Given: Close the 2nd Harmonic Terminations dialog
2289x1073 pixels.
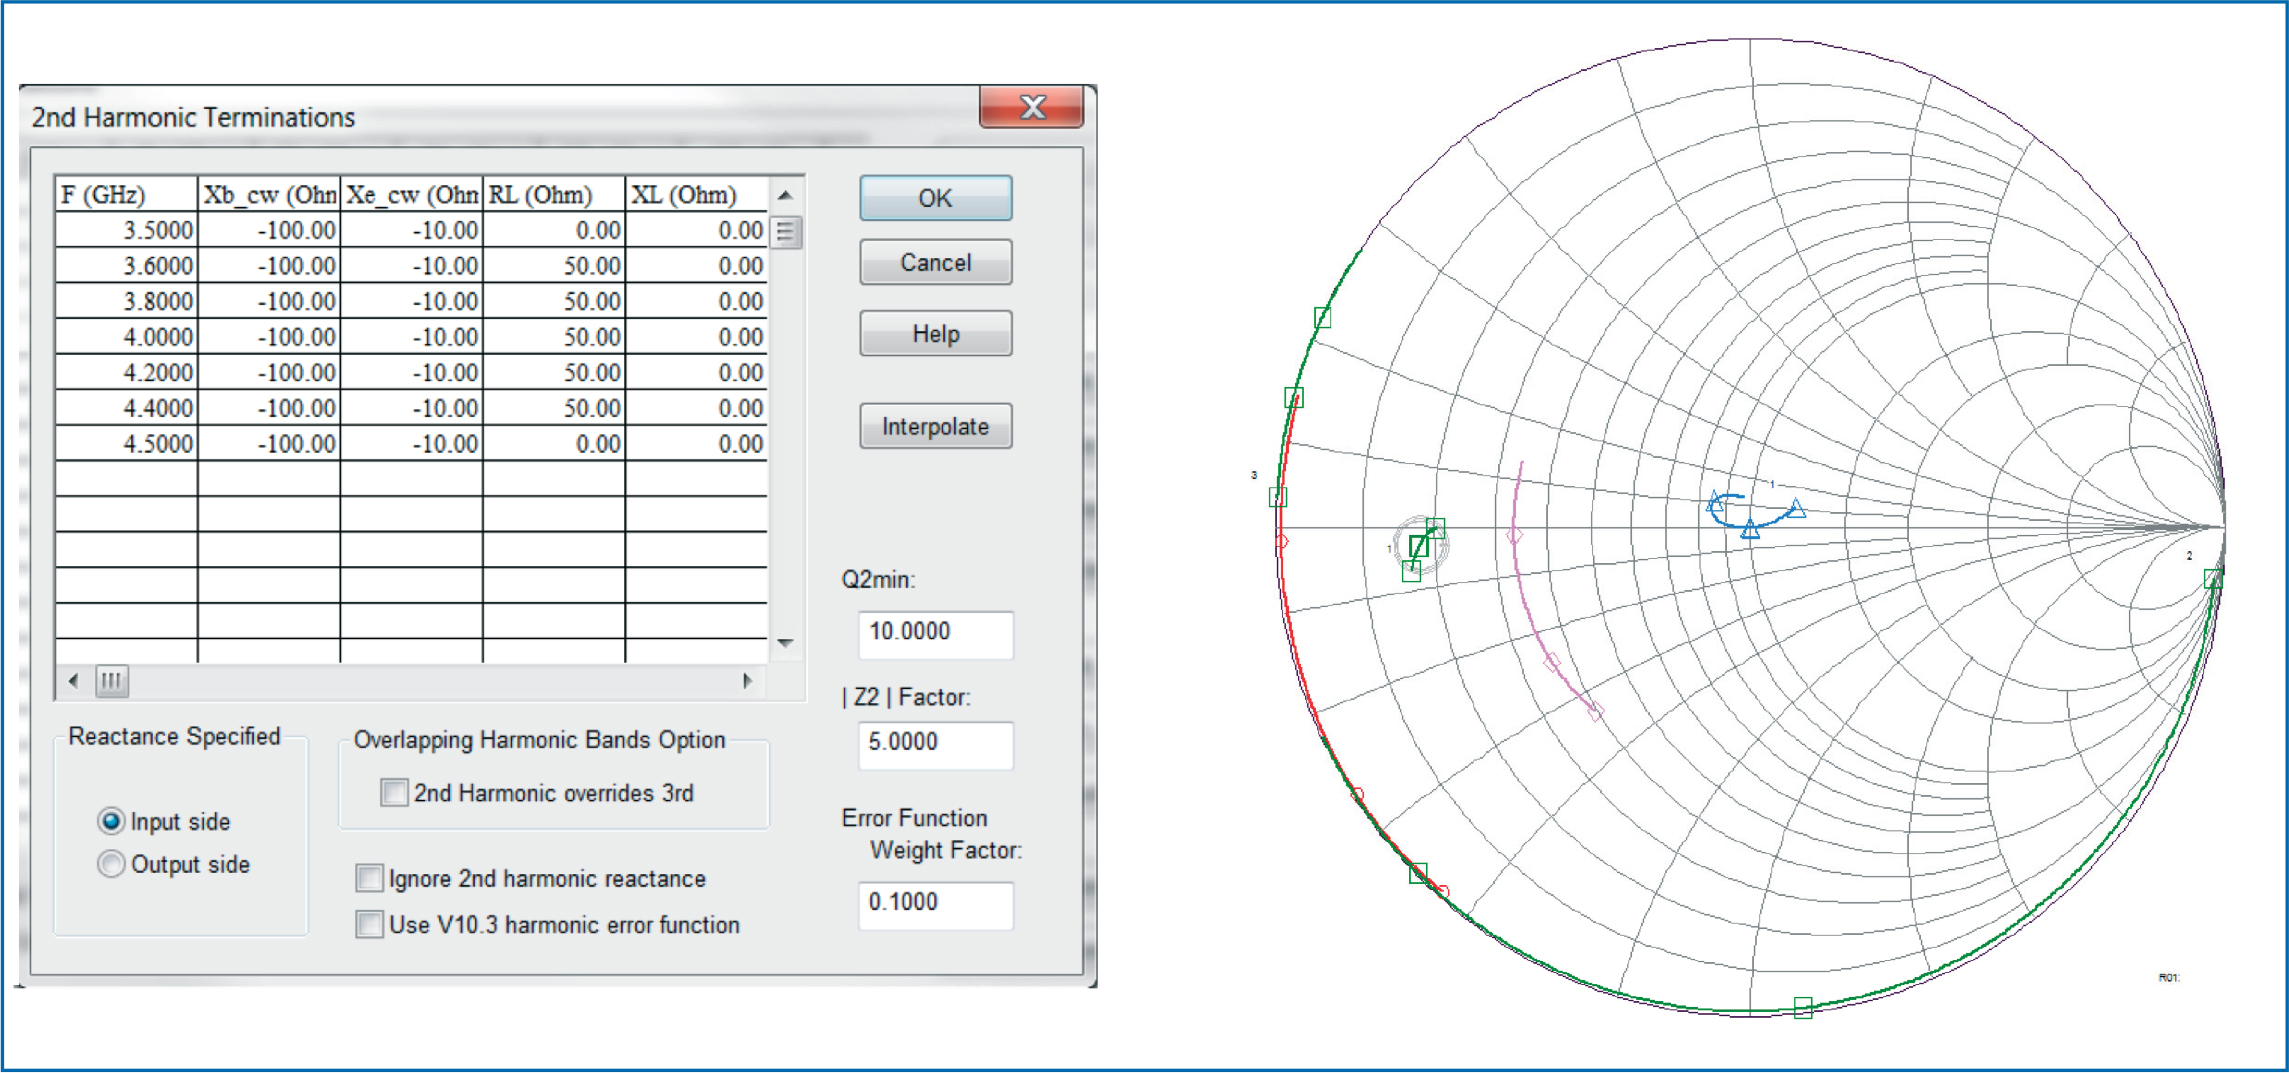Looking at the screenshot, I should click(x=1031, y=107).
